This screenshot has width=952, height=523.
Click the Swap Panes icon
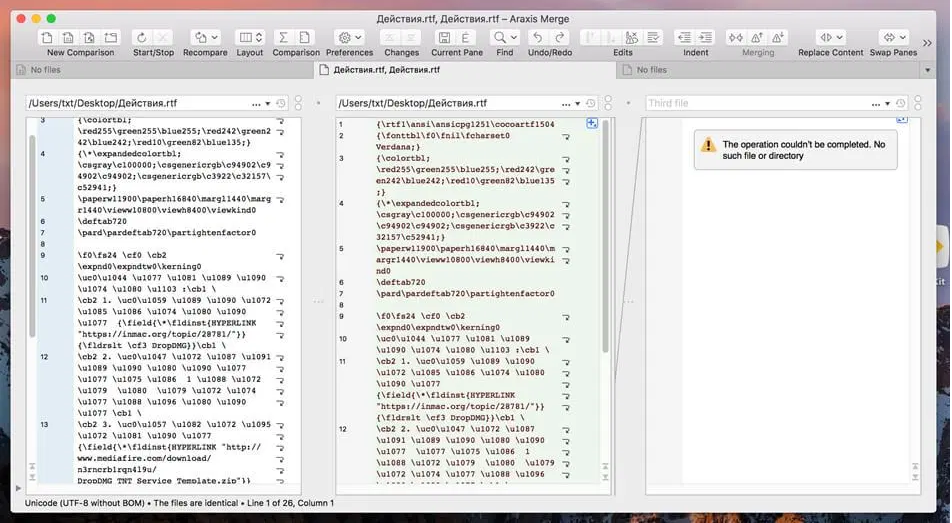[x=893, y=37]
